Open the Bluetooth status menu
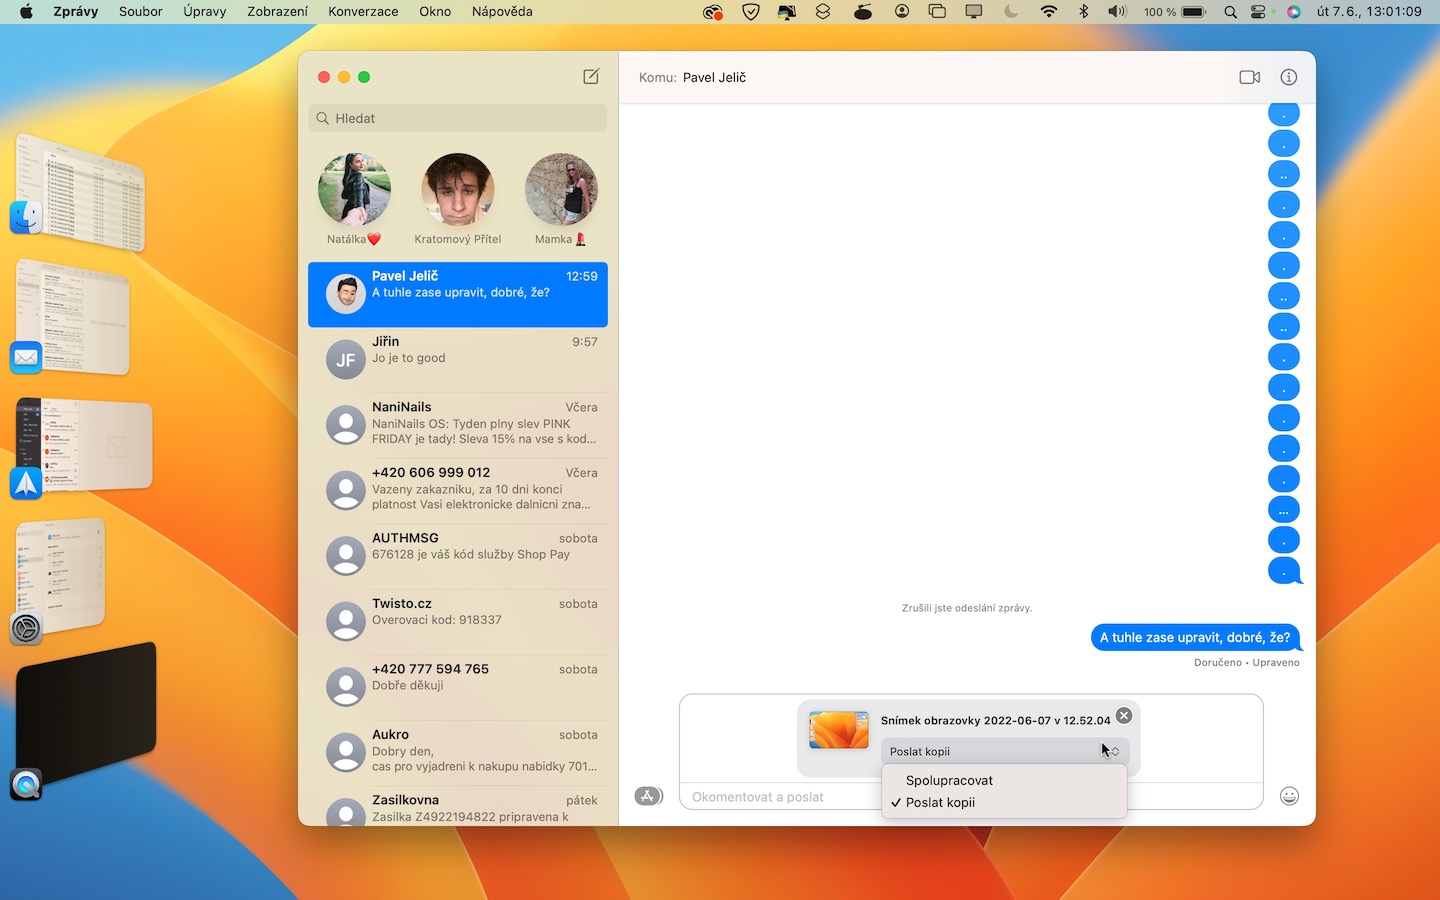This screenshot has width=1440, height=900. pyautogui.click(x=1083, y=12)
